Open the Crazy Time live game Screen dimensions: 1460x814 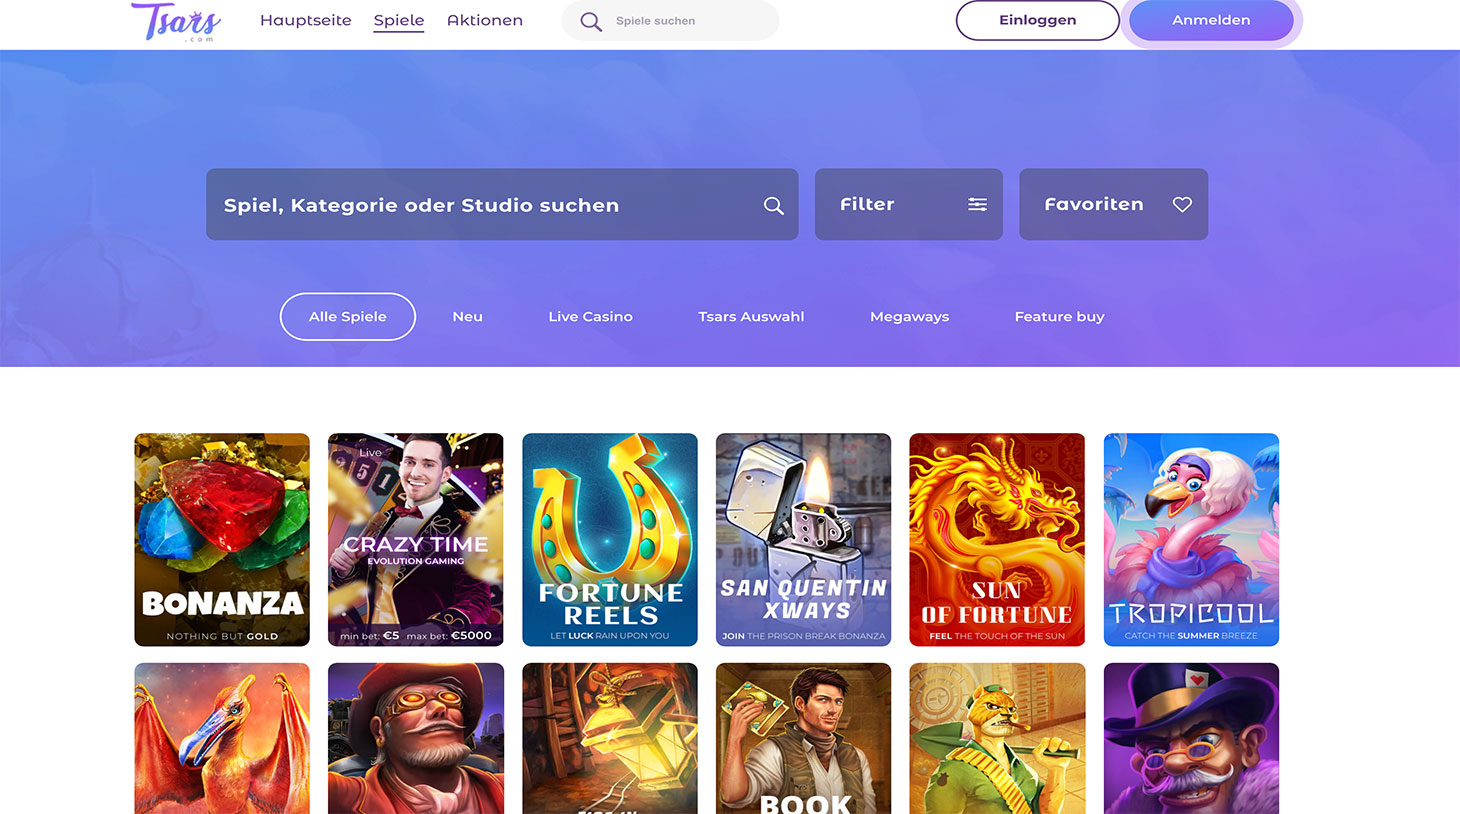tap(416, 540)
